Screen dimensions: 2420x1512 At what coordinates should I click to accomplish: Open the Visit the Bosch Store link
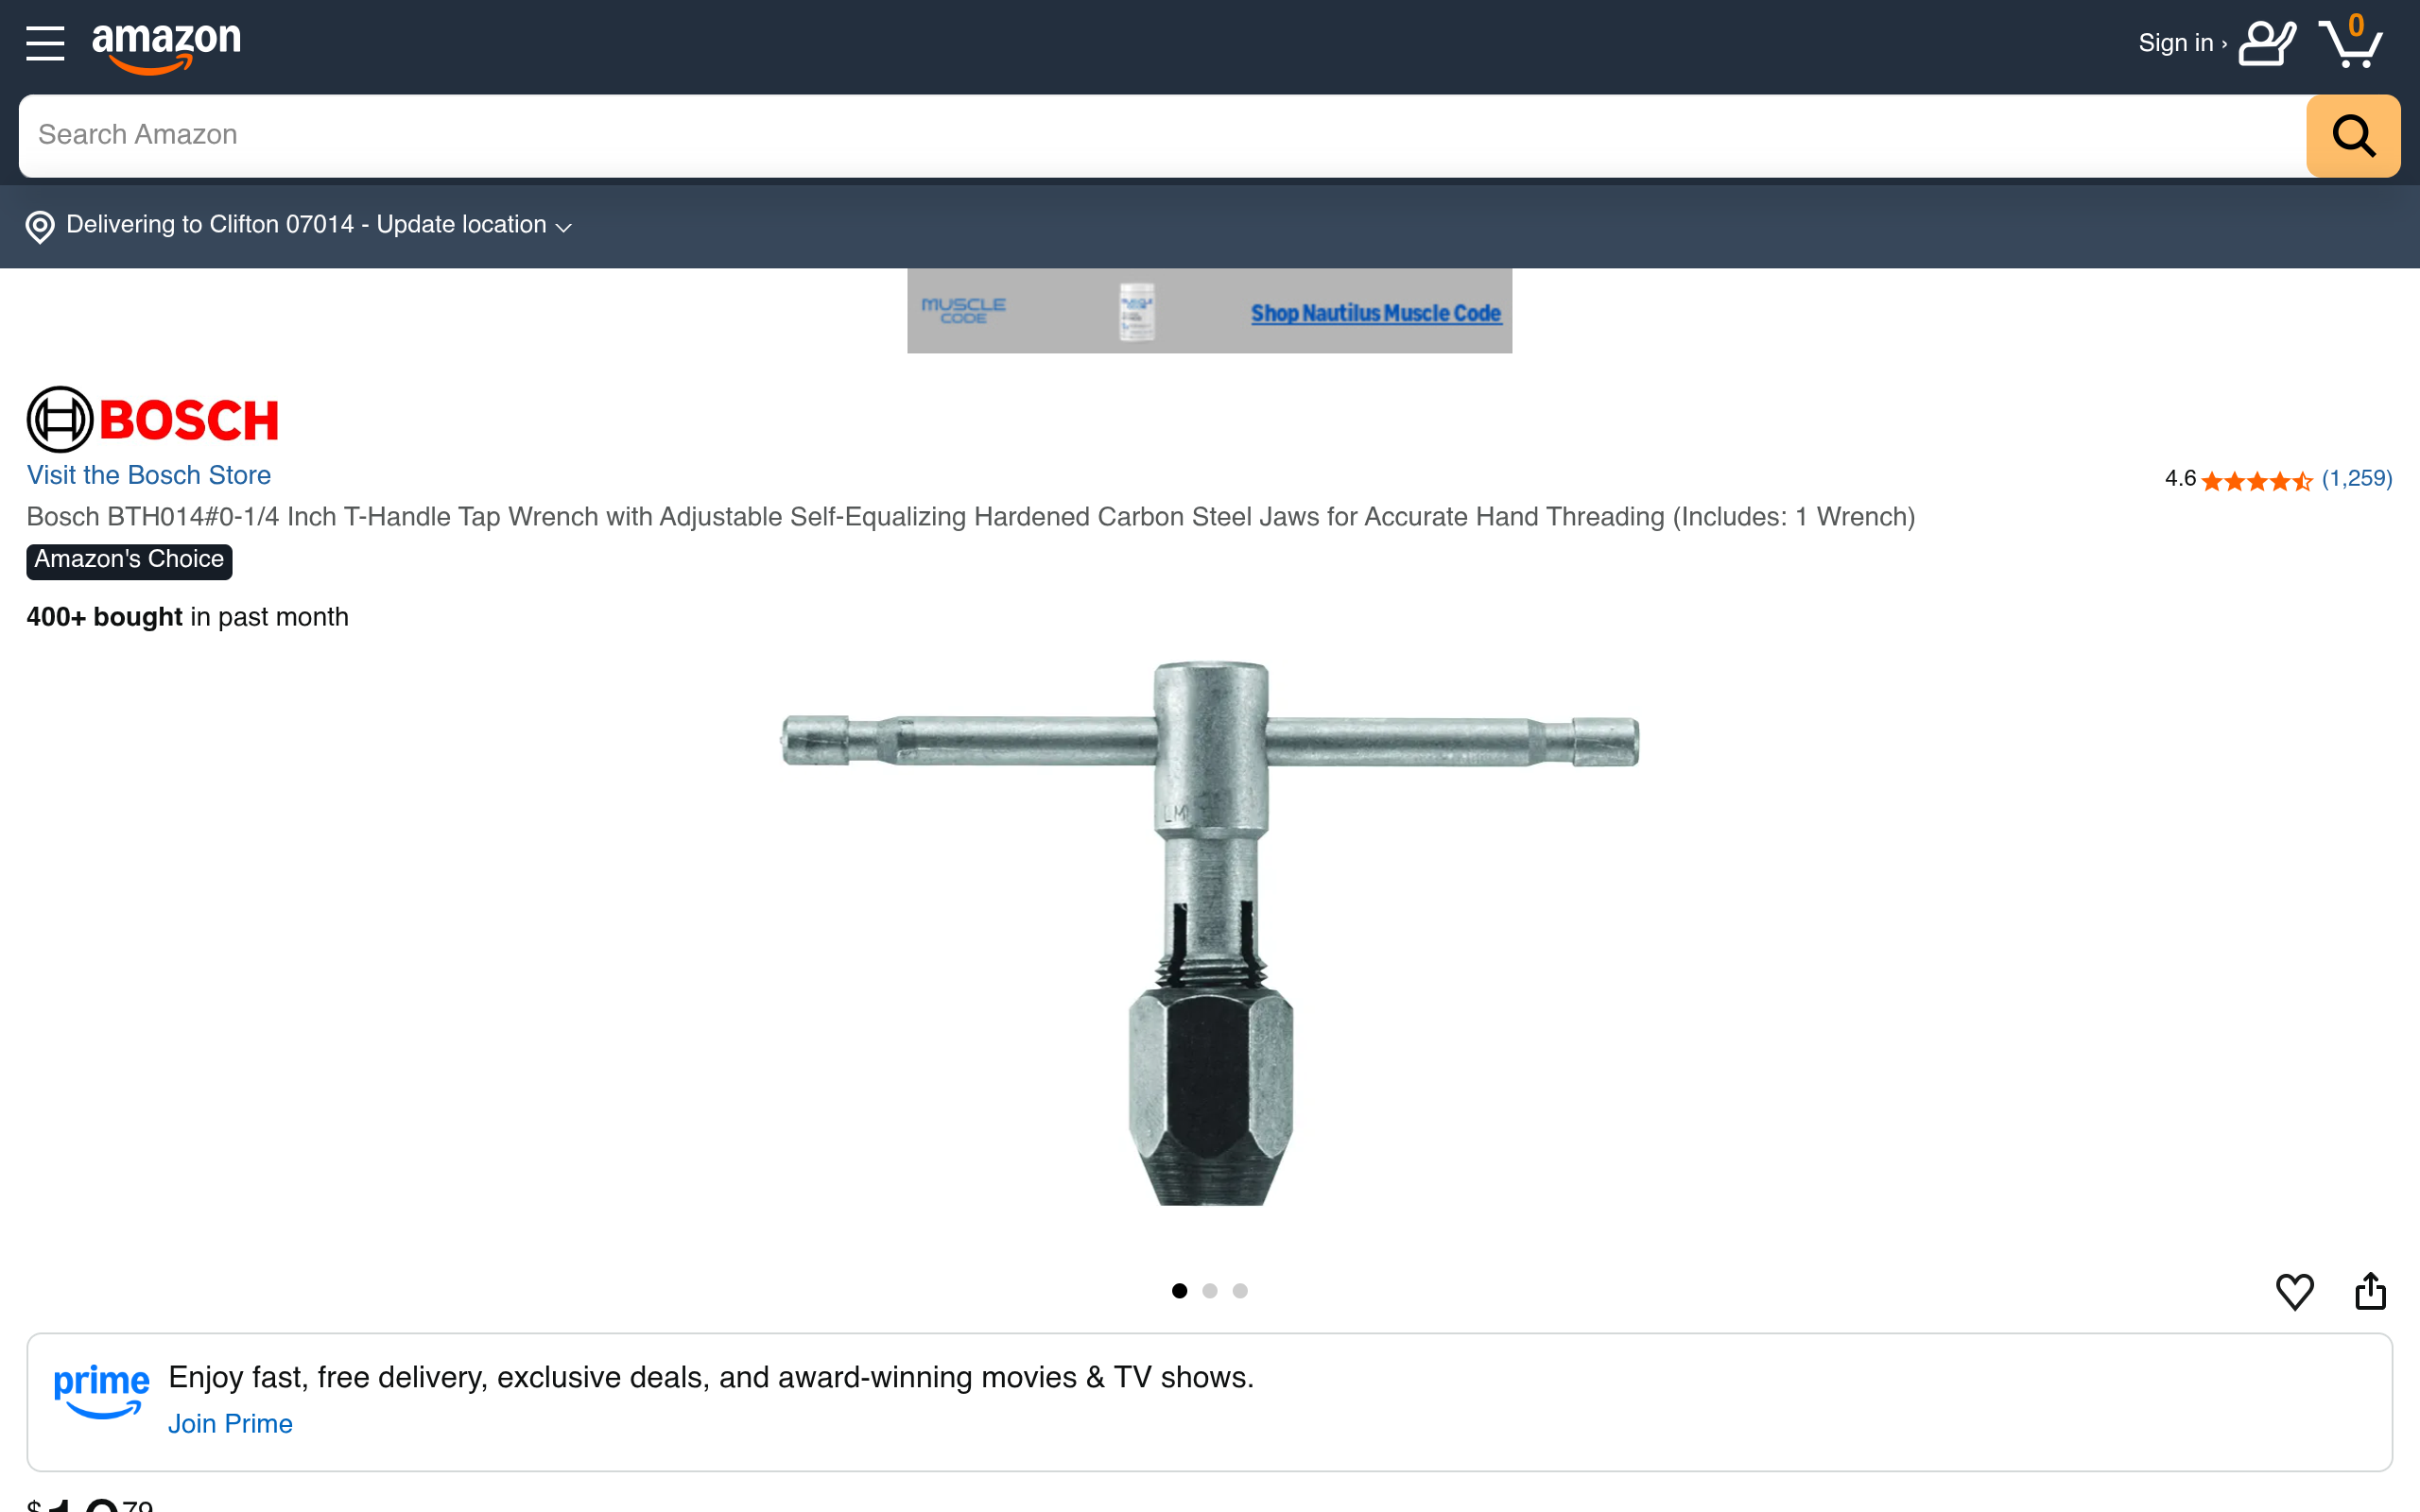click(149, 475)
